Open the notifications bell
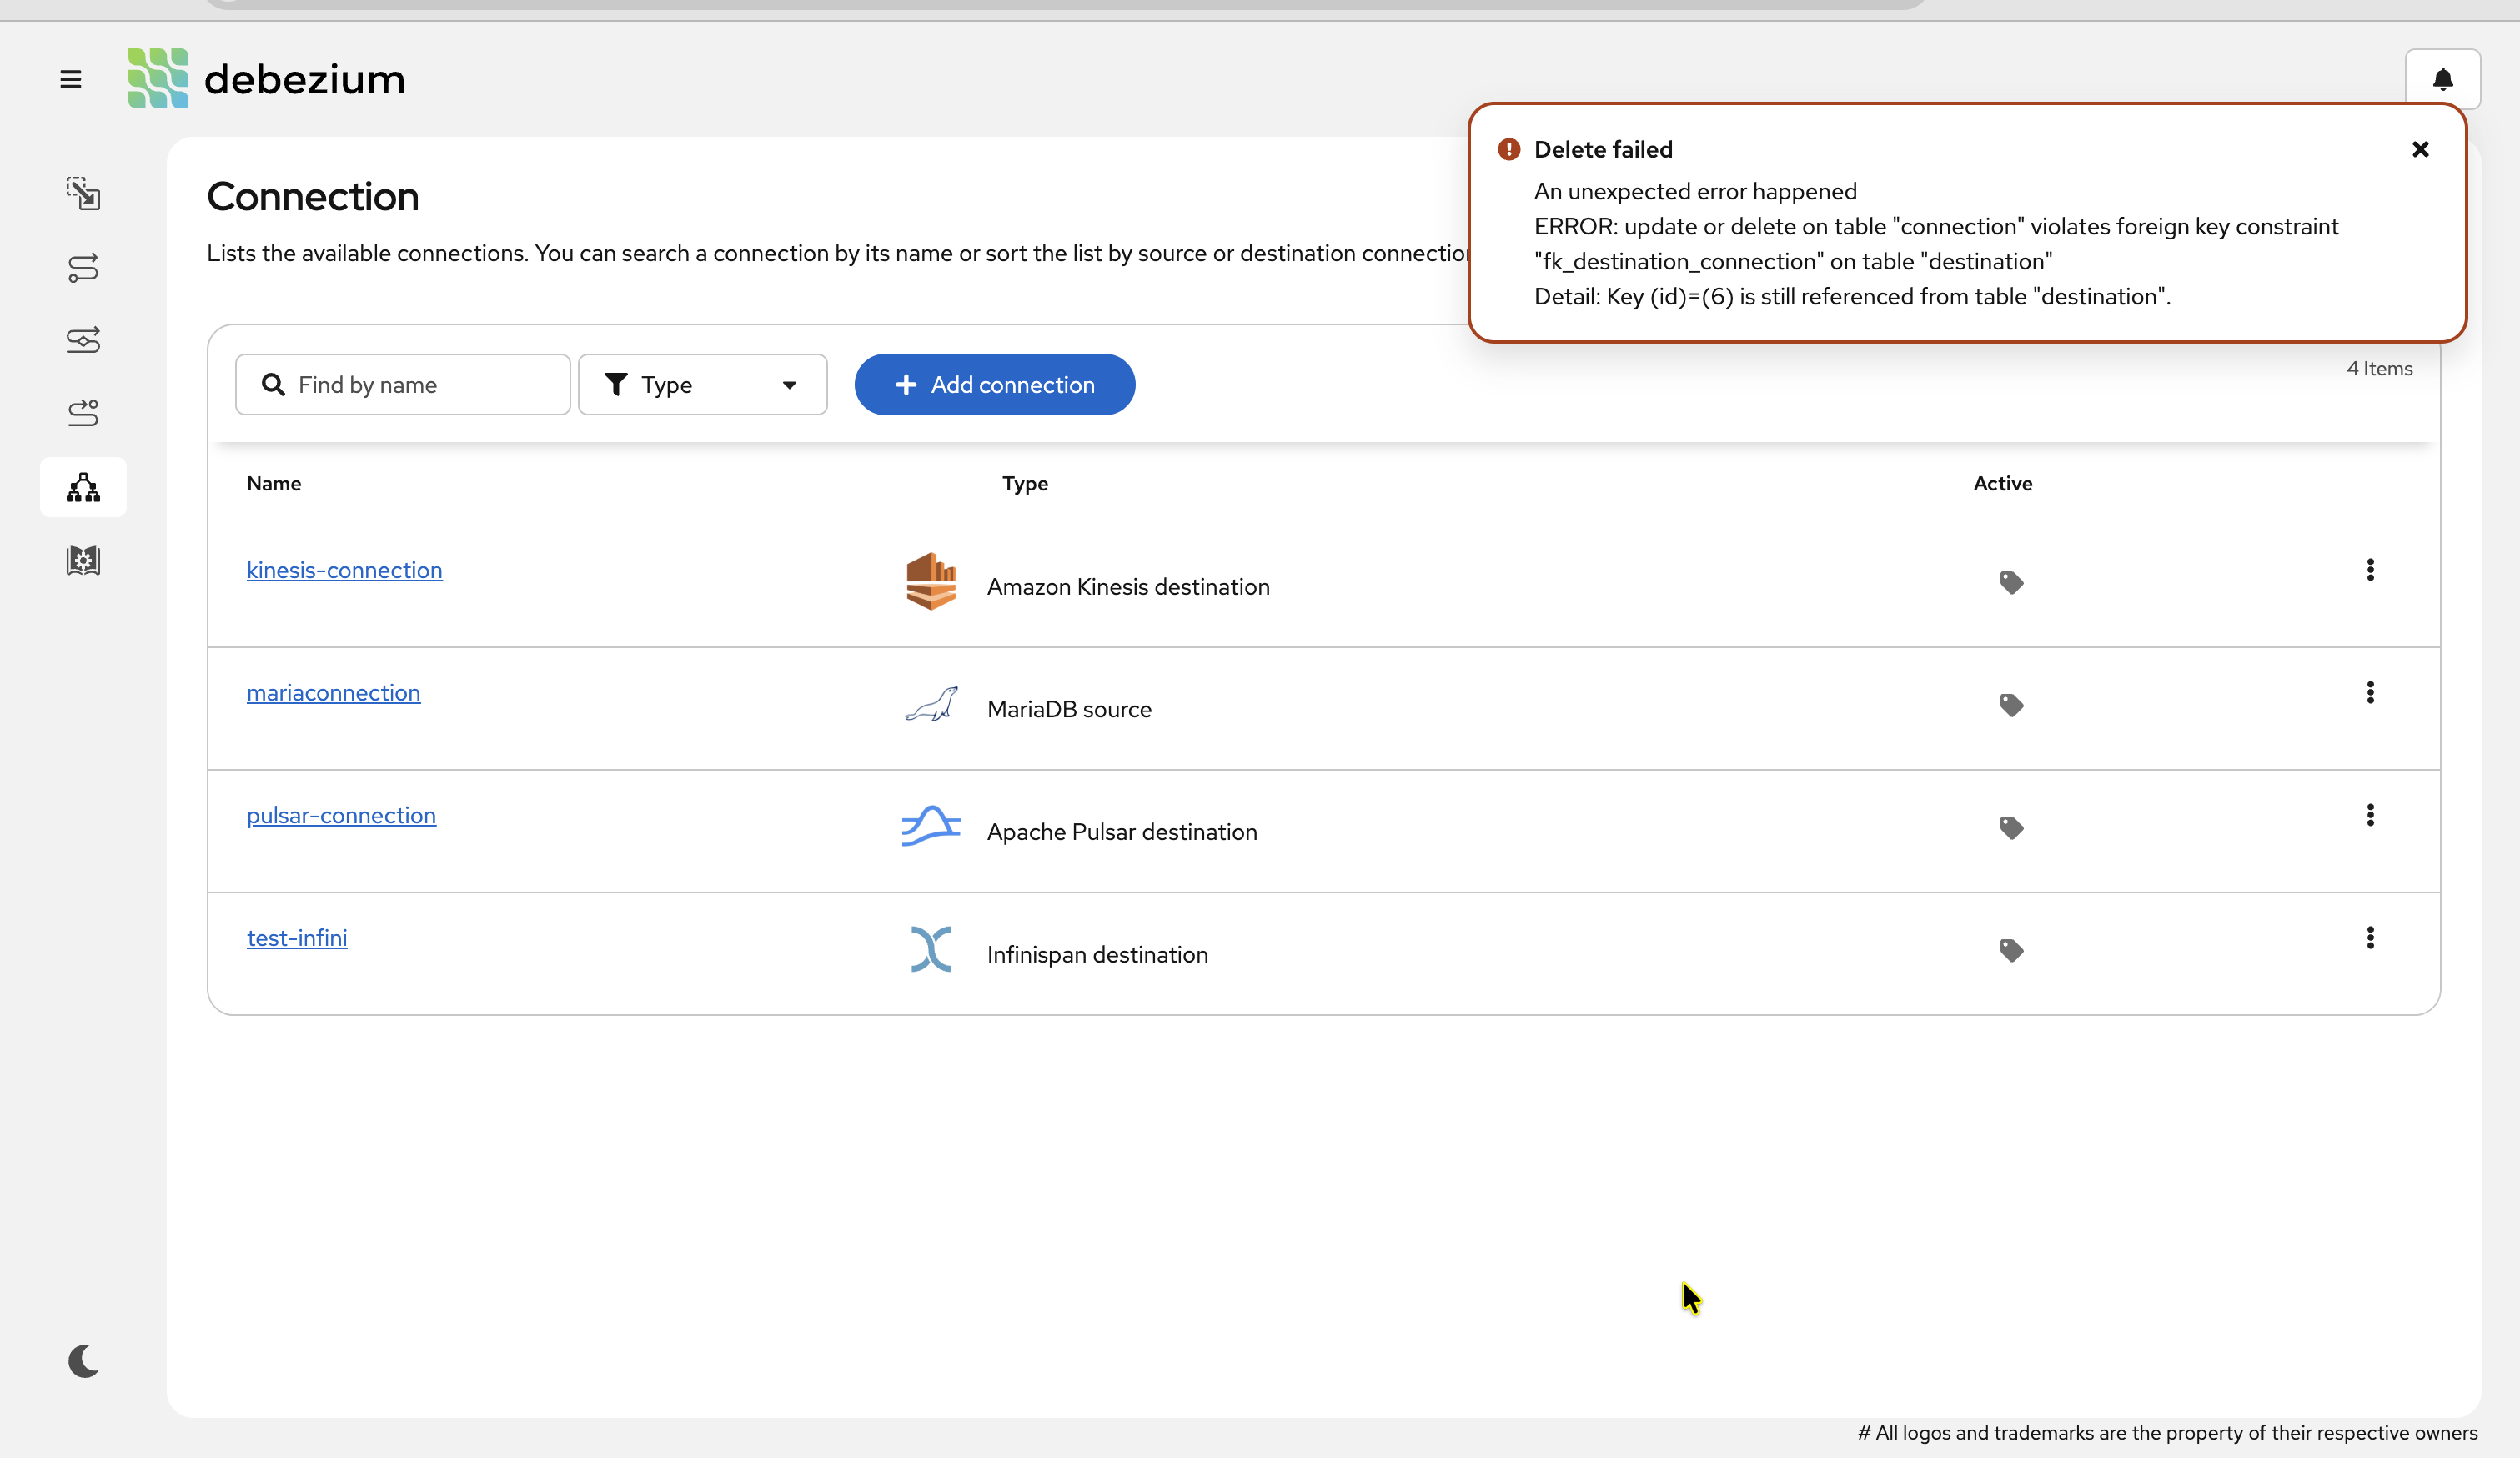The height and width of the screenshot is (1458, 2520). (2442, 79)
